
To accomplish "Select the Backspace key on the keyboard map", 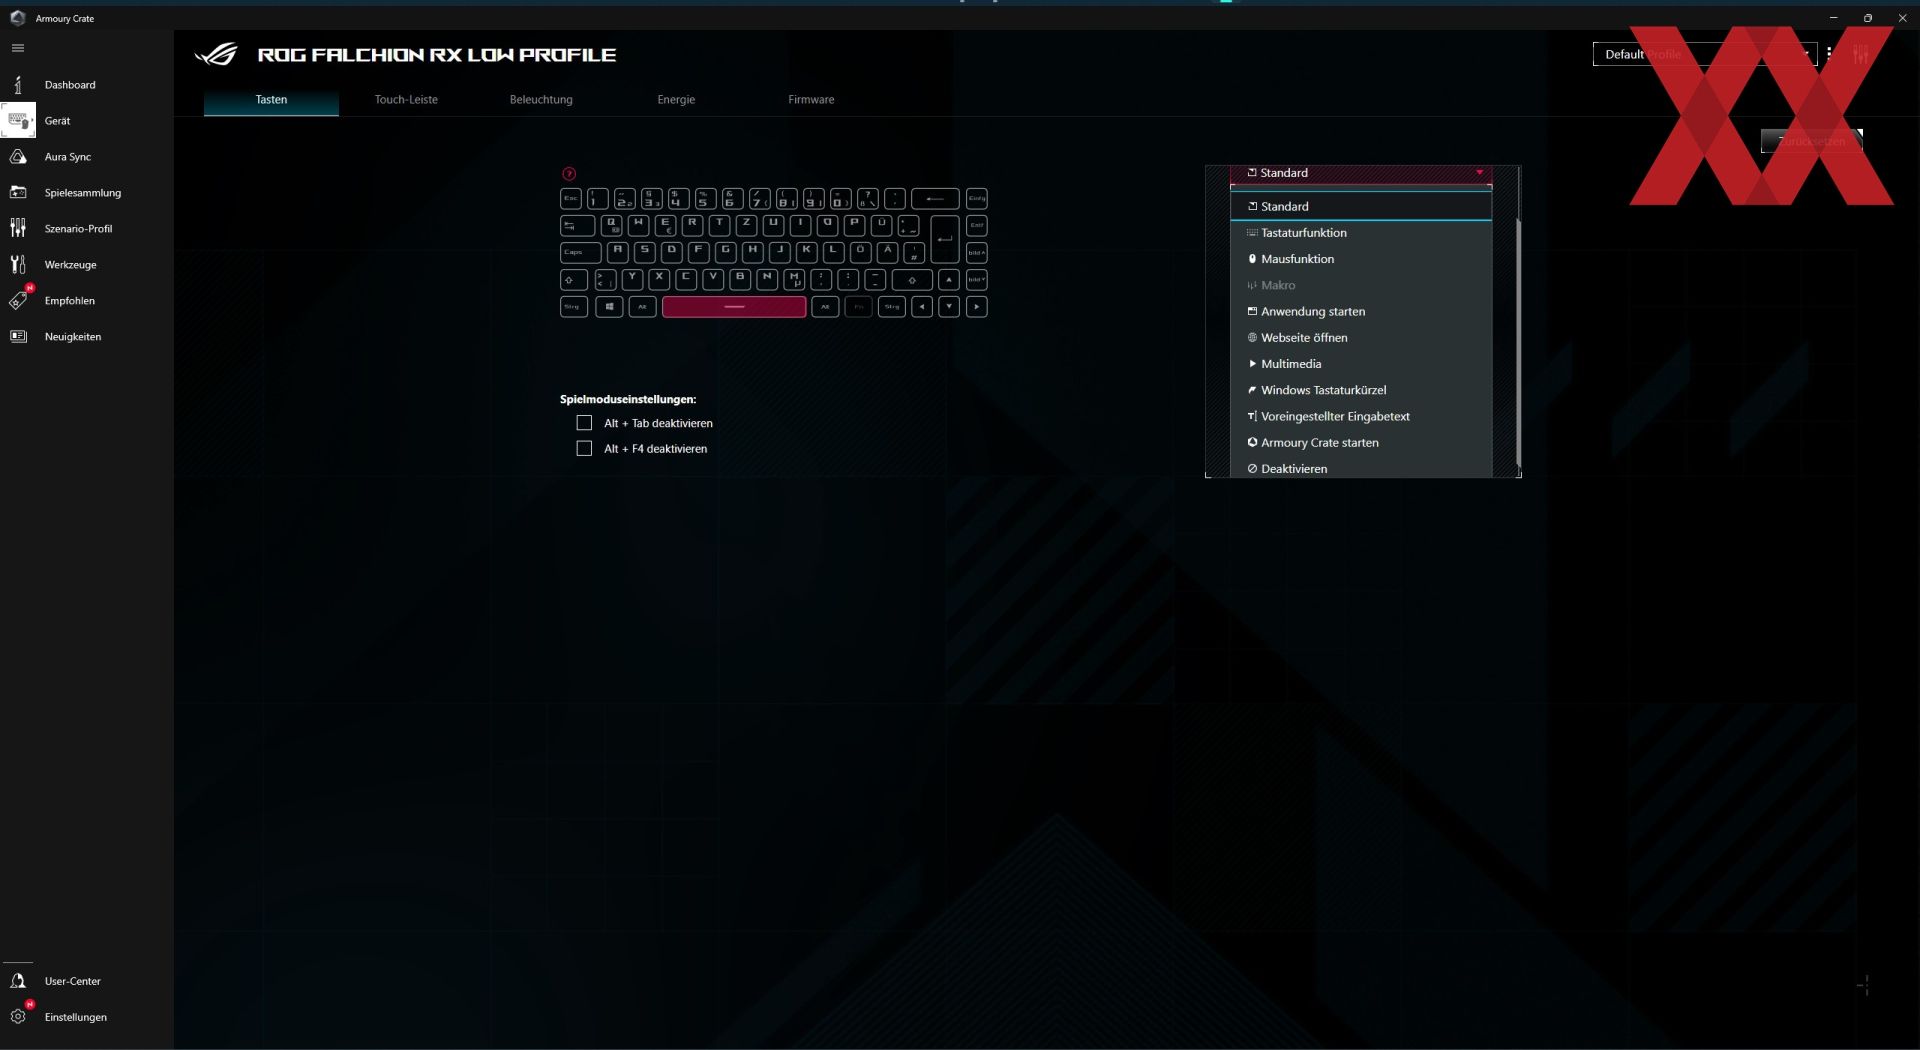I will pyautogui.click(x=935, y=199).
